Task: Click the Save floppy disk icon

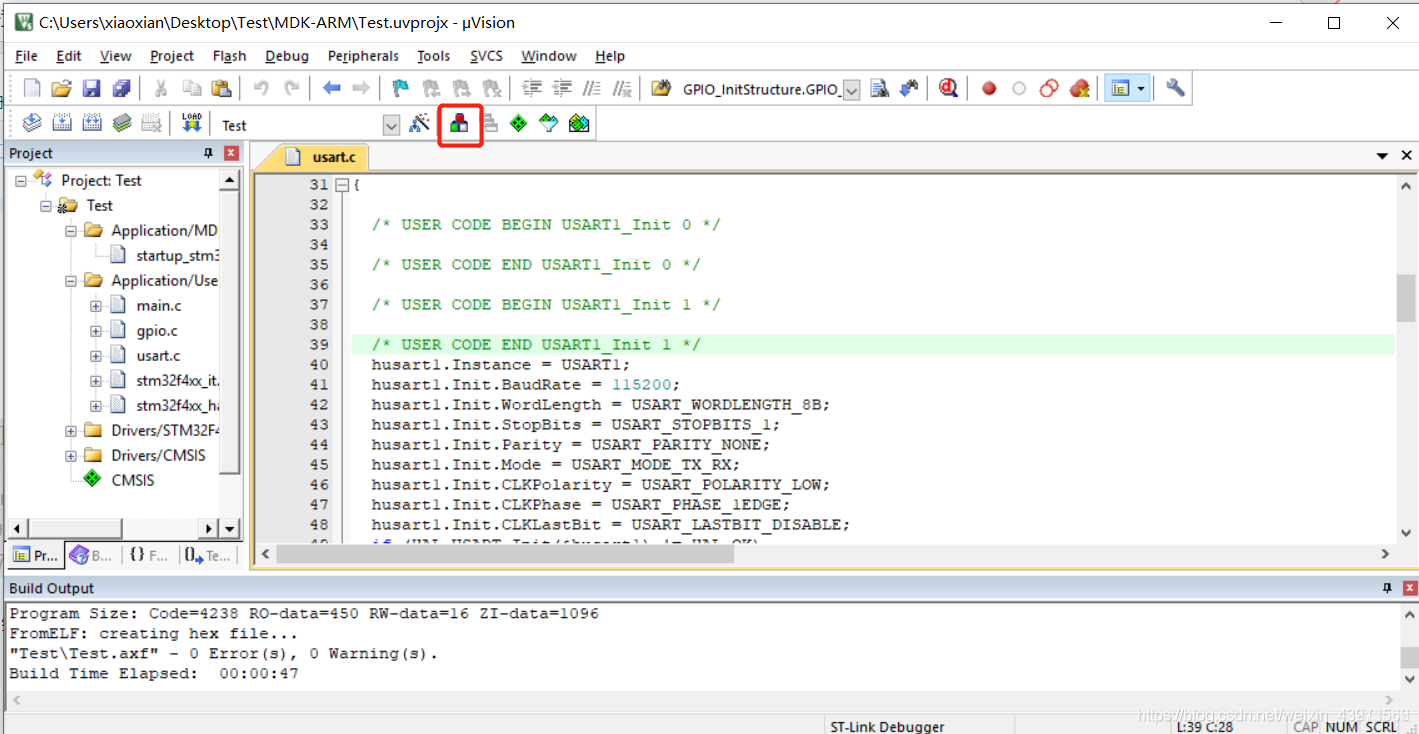Action: click(x=91, y=88)
